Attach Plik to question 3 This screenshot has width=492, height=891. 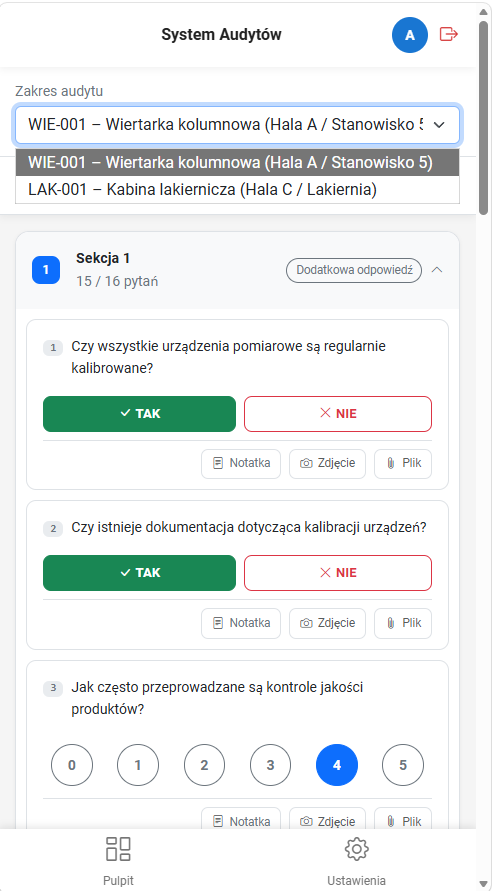[403, 819]
